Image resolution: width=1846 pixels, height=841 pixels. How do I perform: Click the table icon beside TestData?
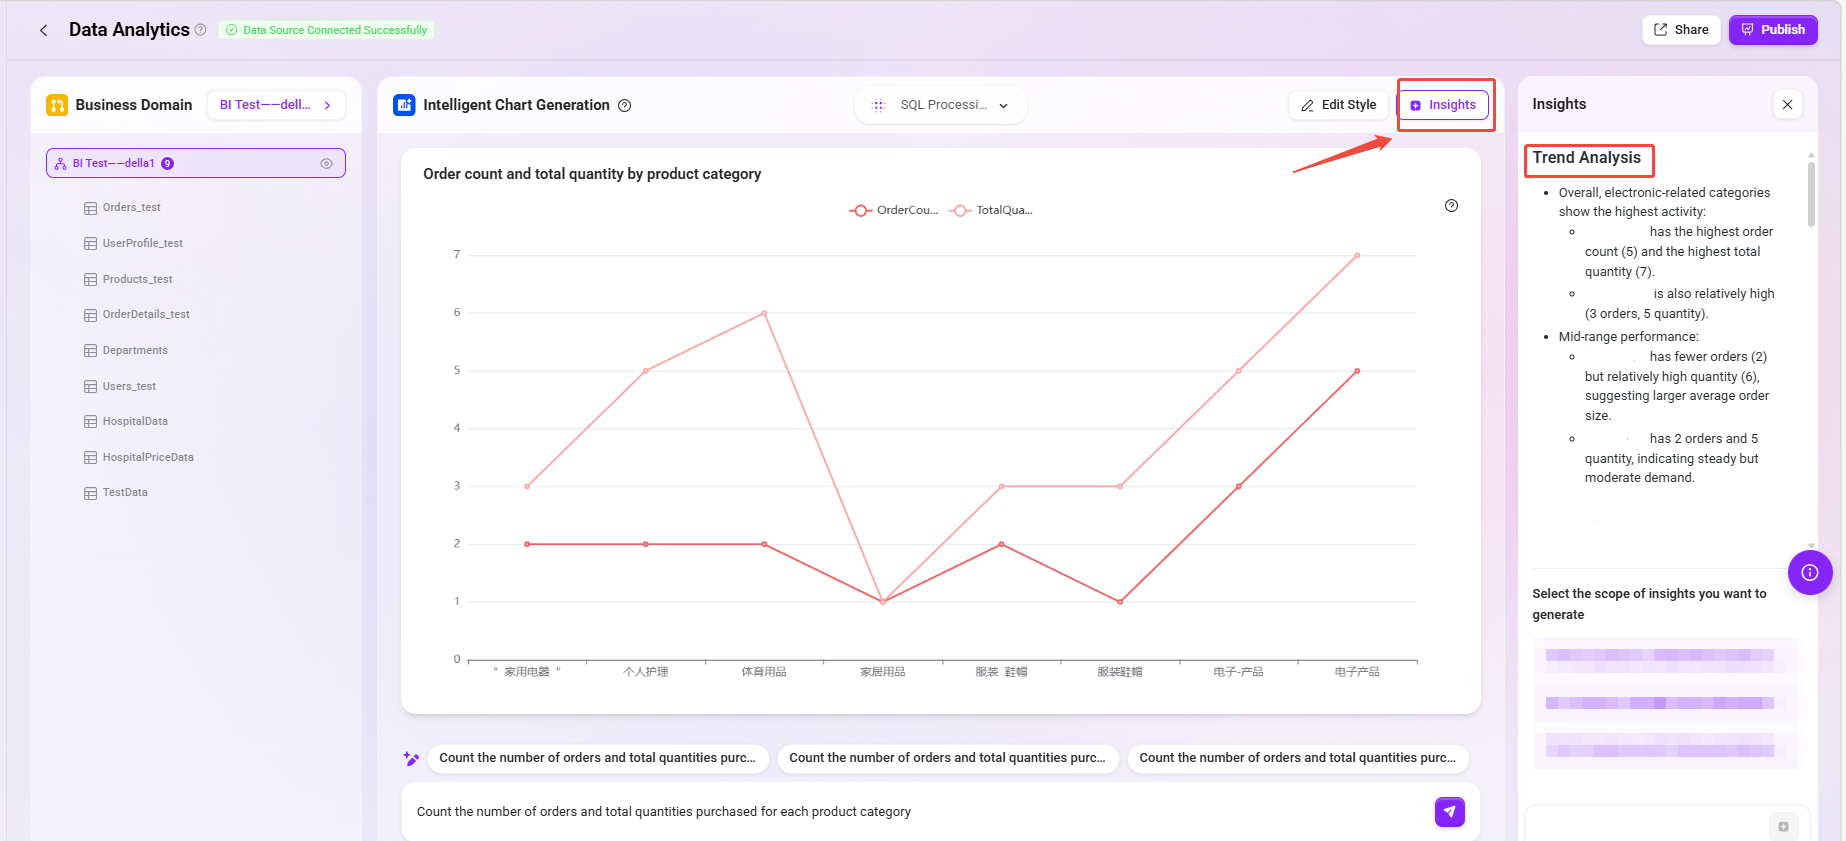pos(90,493)
